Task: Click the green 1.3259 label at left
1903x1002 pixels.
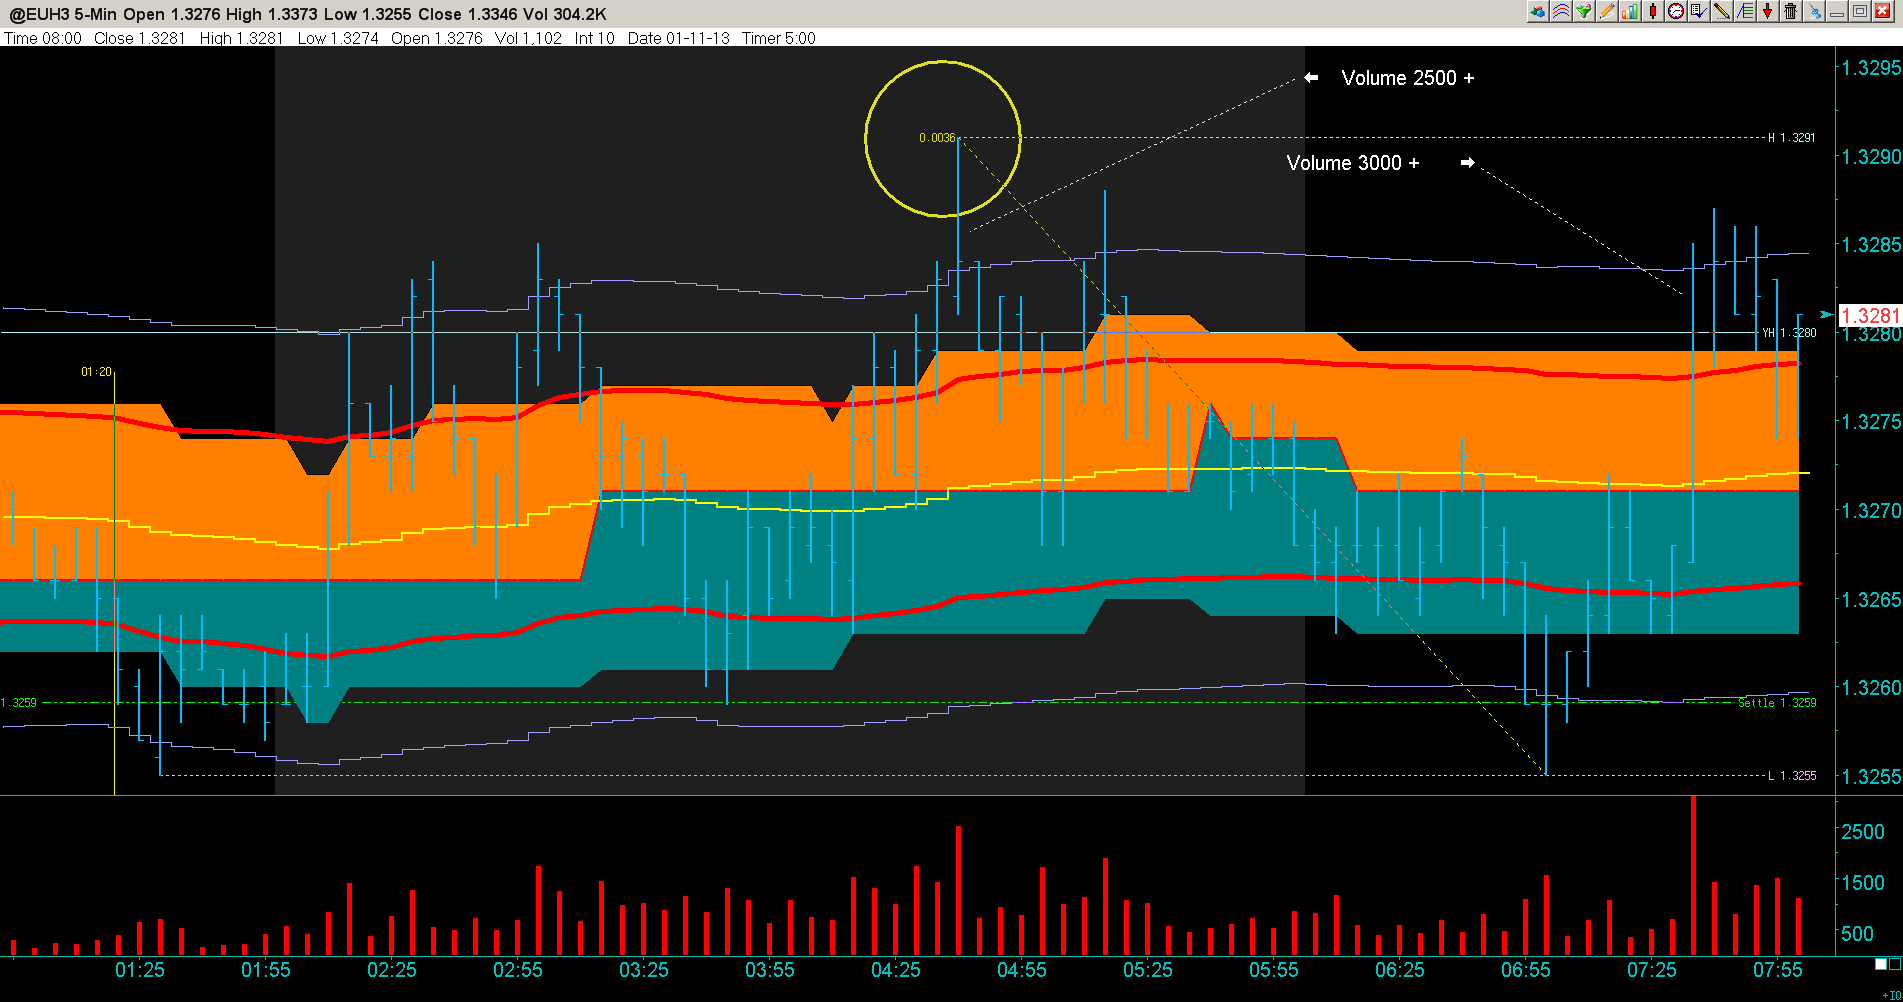Action: pyautogui.click(x=19, y=703)
